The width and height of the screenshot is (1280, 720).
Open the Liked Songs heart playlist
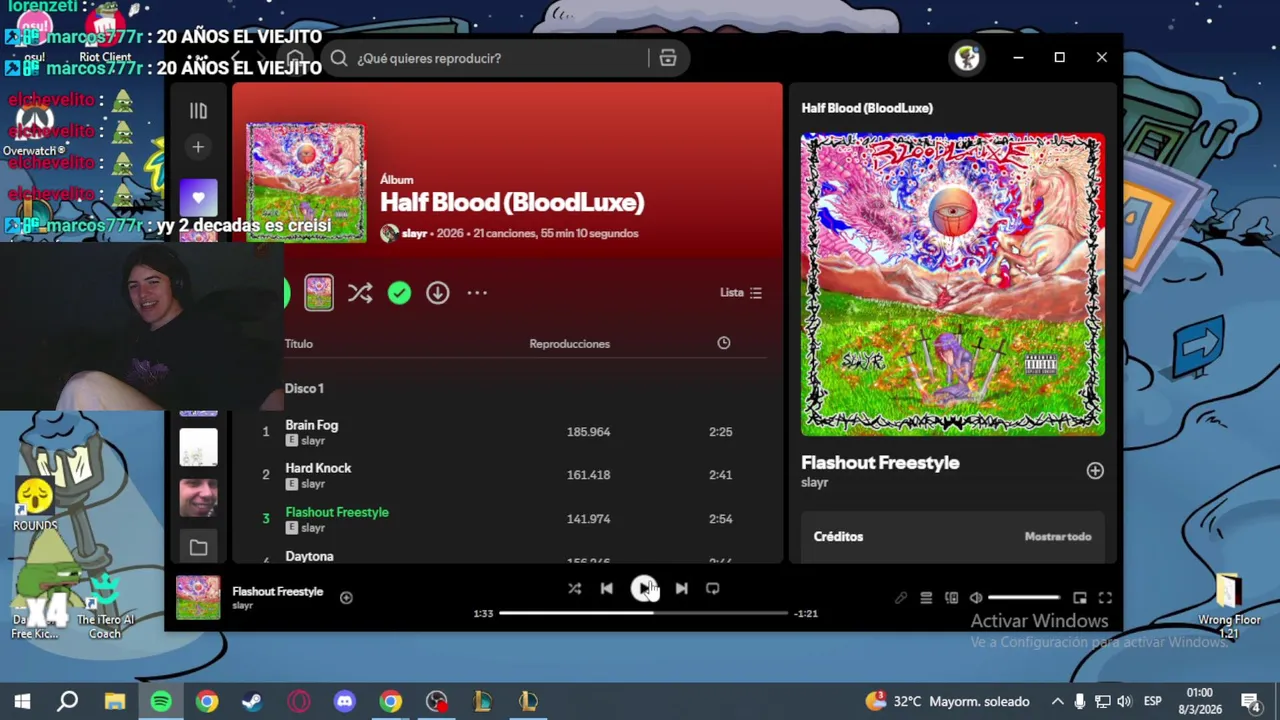pyautogui.click(x=198, y=198)
